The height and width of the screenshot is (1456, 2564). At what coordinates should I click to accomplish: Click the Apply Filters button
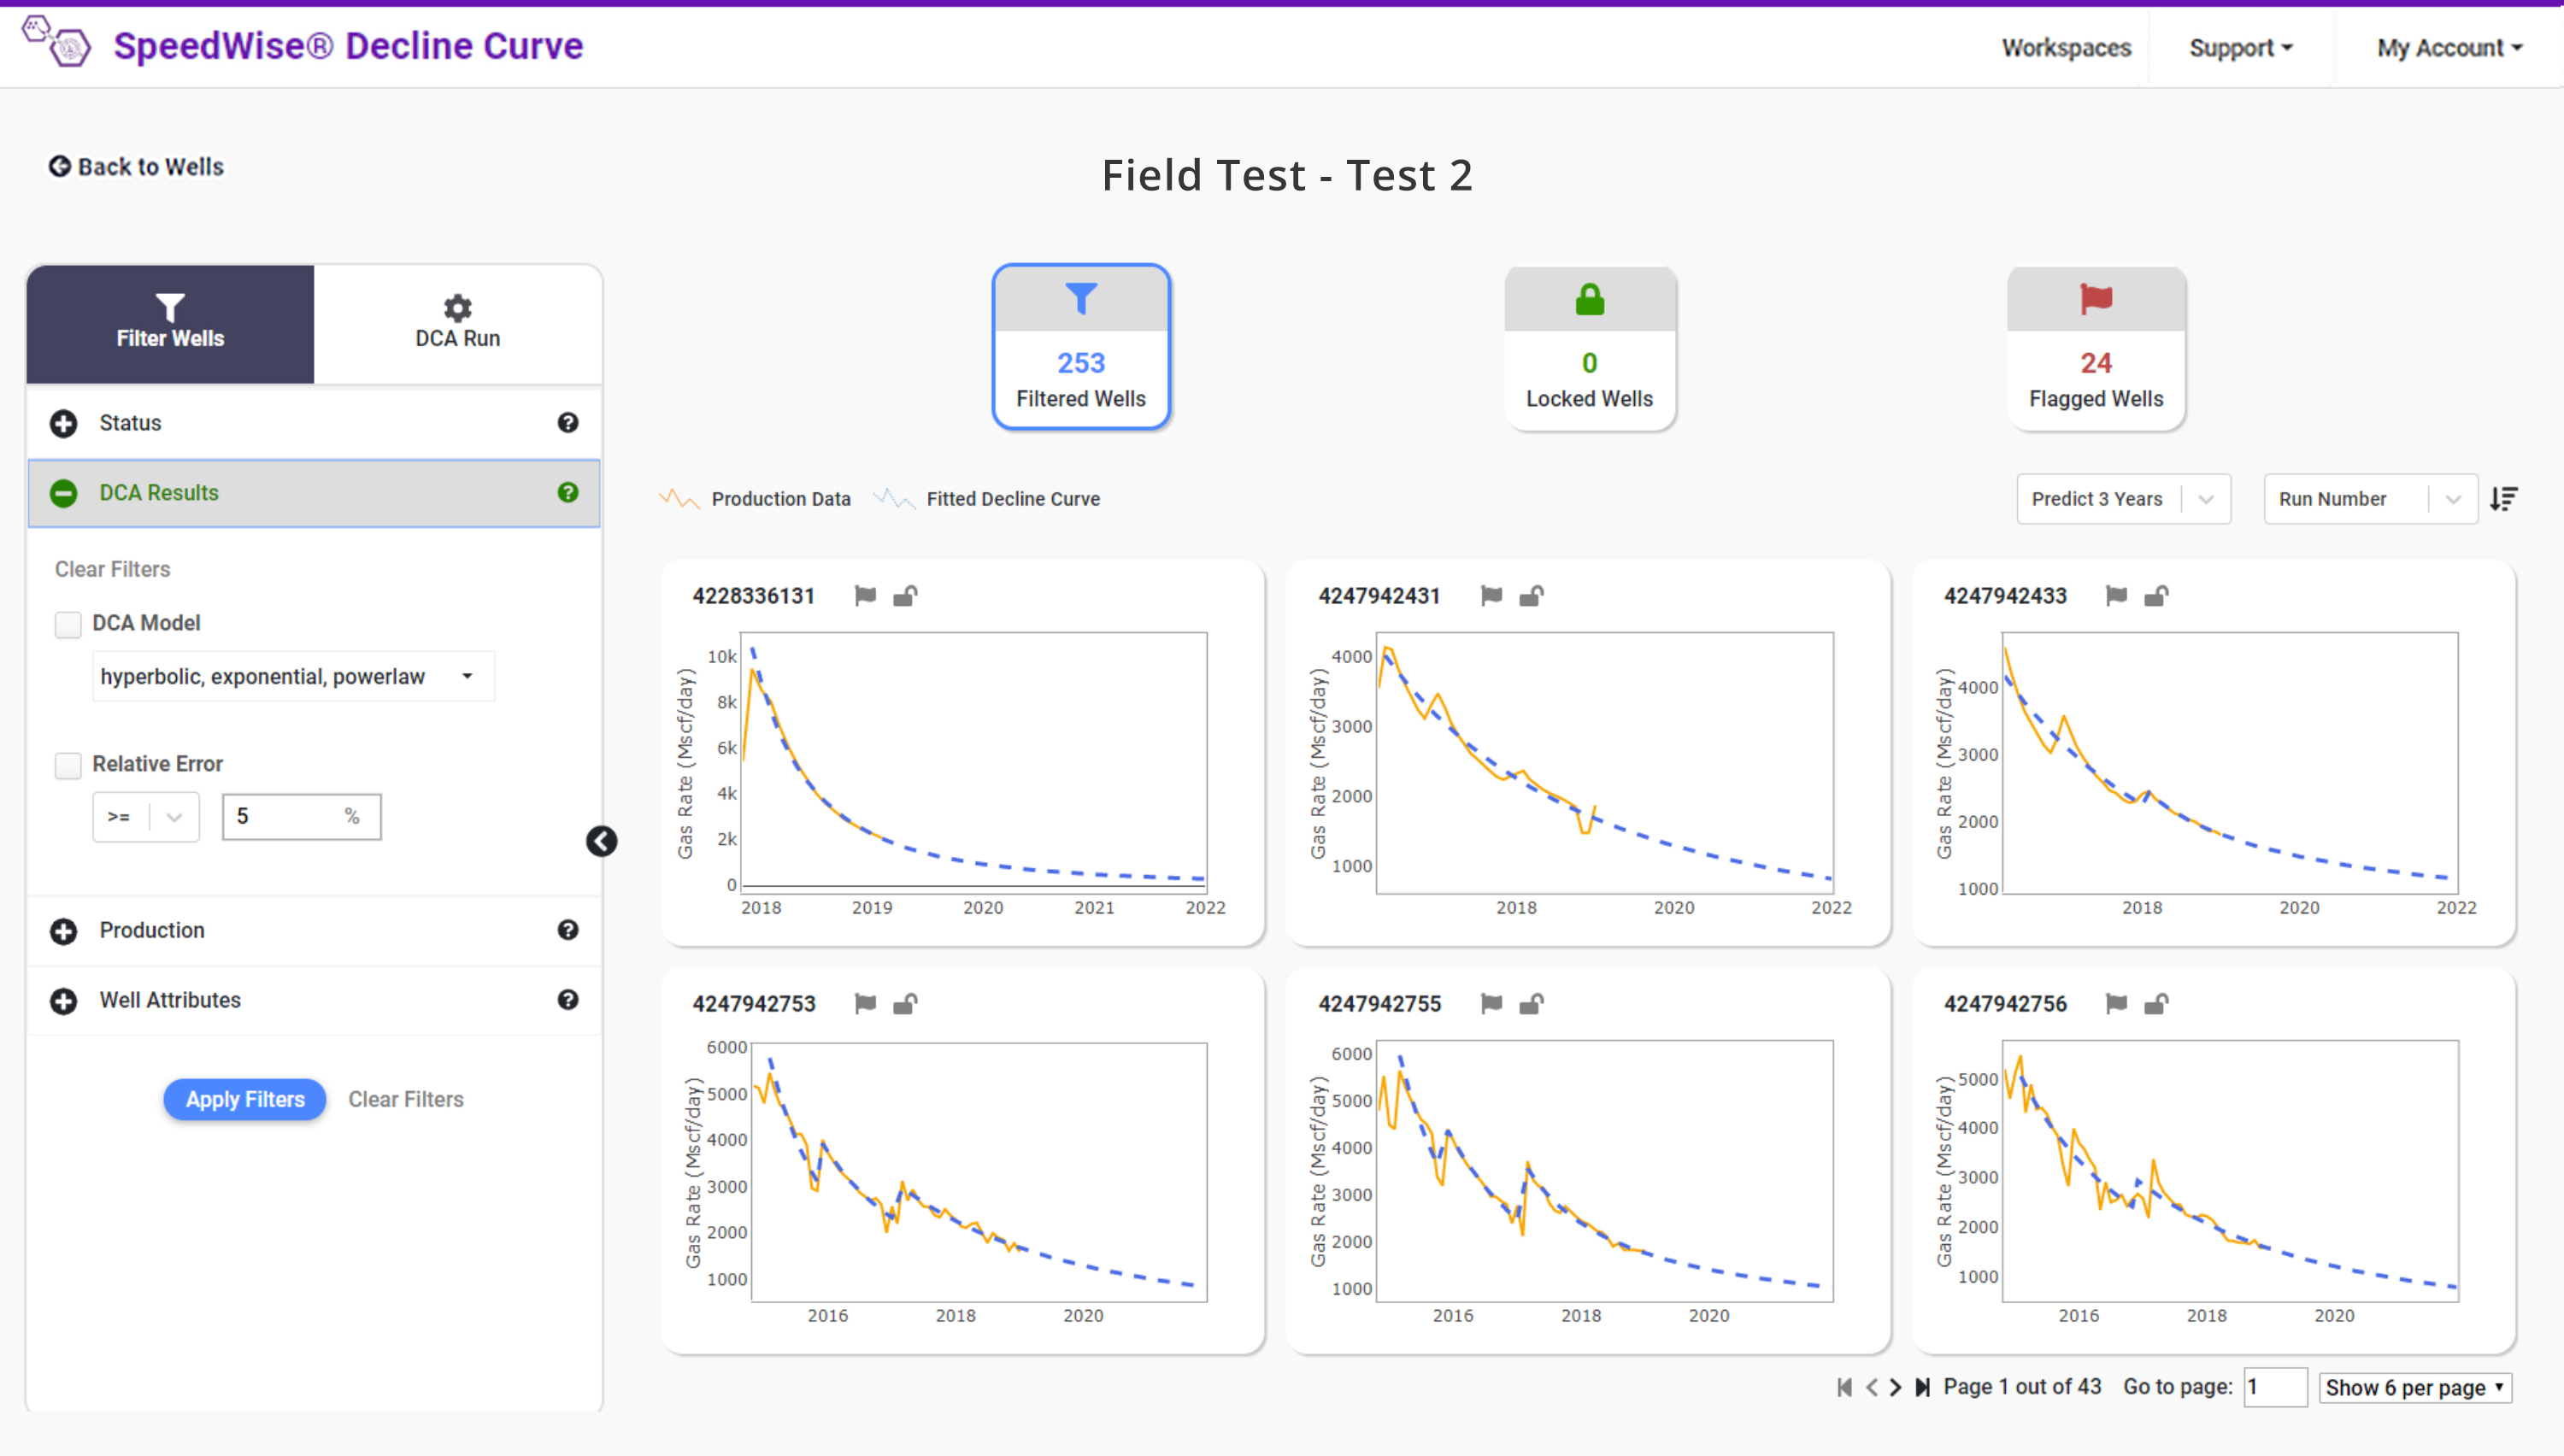click(x=244, y=1097)
